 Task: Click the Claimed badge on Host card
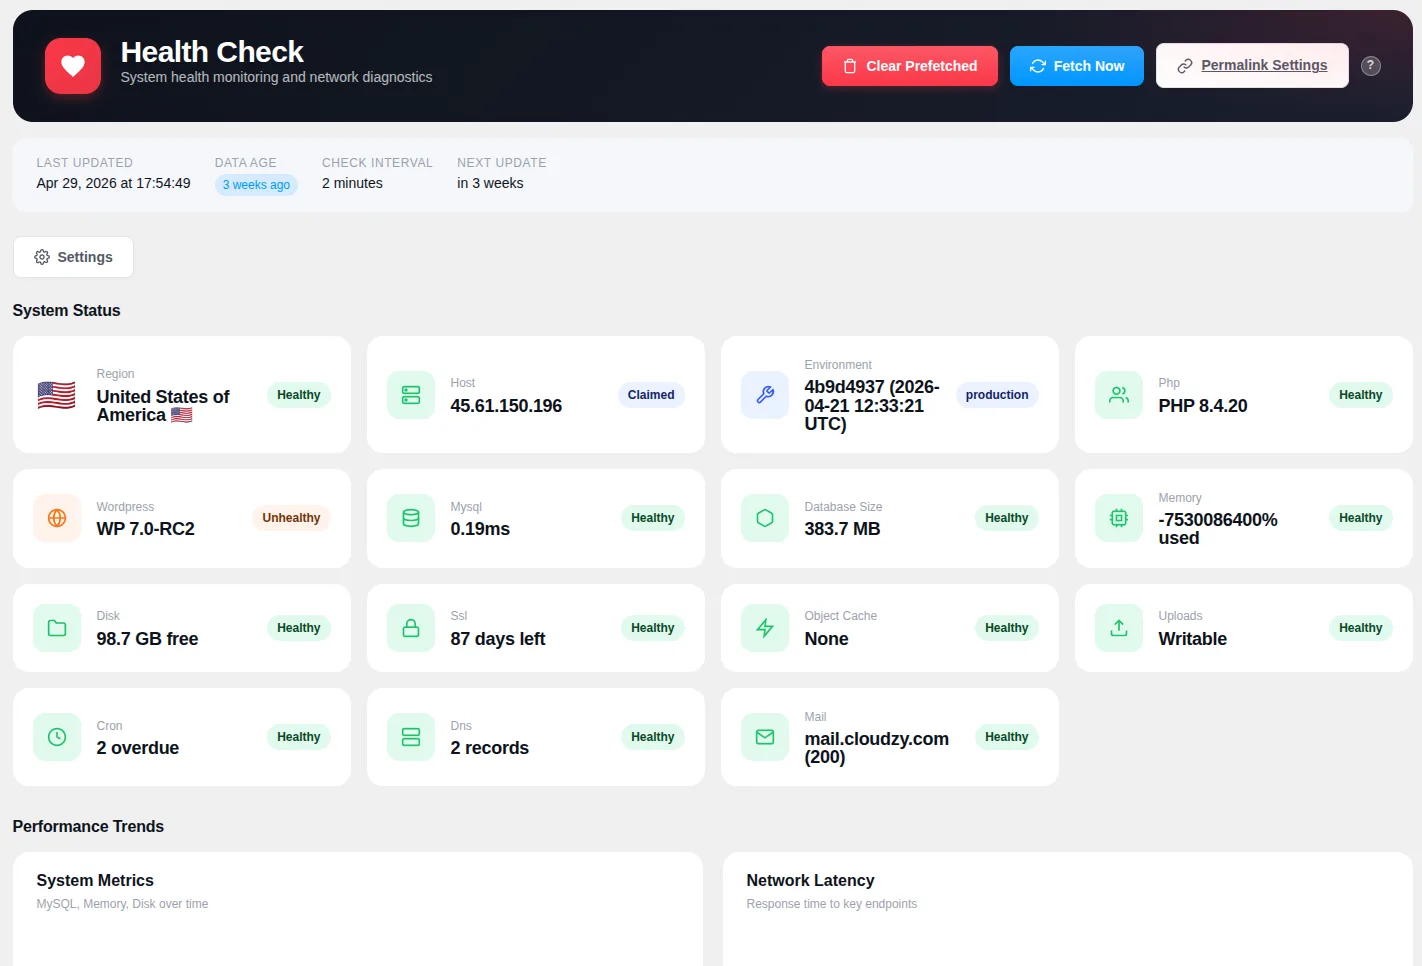tap(651, 395)
